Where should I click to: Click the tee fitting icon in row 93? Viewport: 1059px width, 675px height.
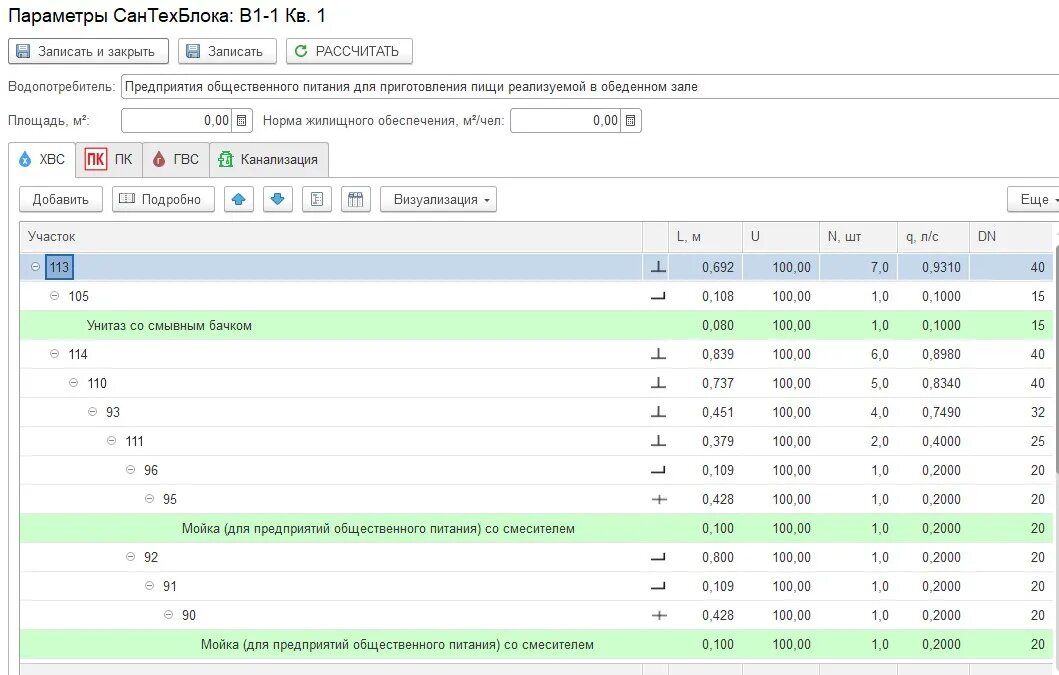click(658, 413)
